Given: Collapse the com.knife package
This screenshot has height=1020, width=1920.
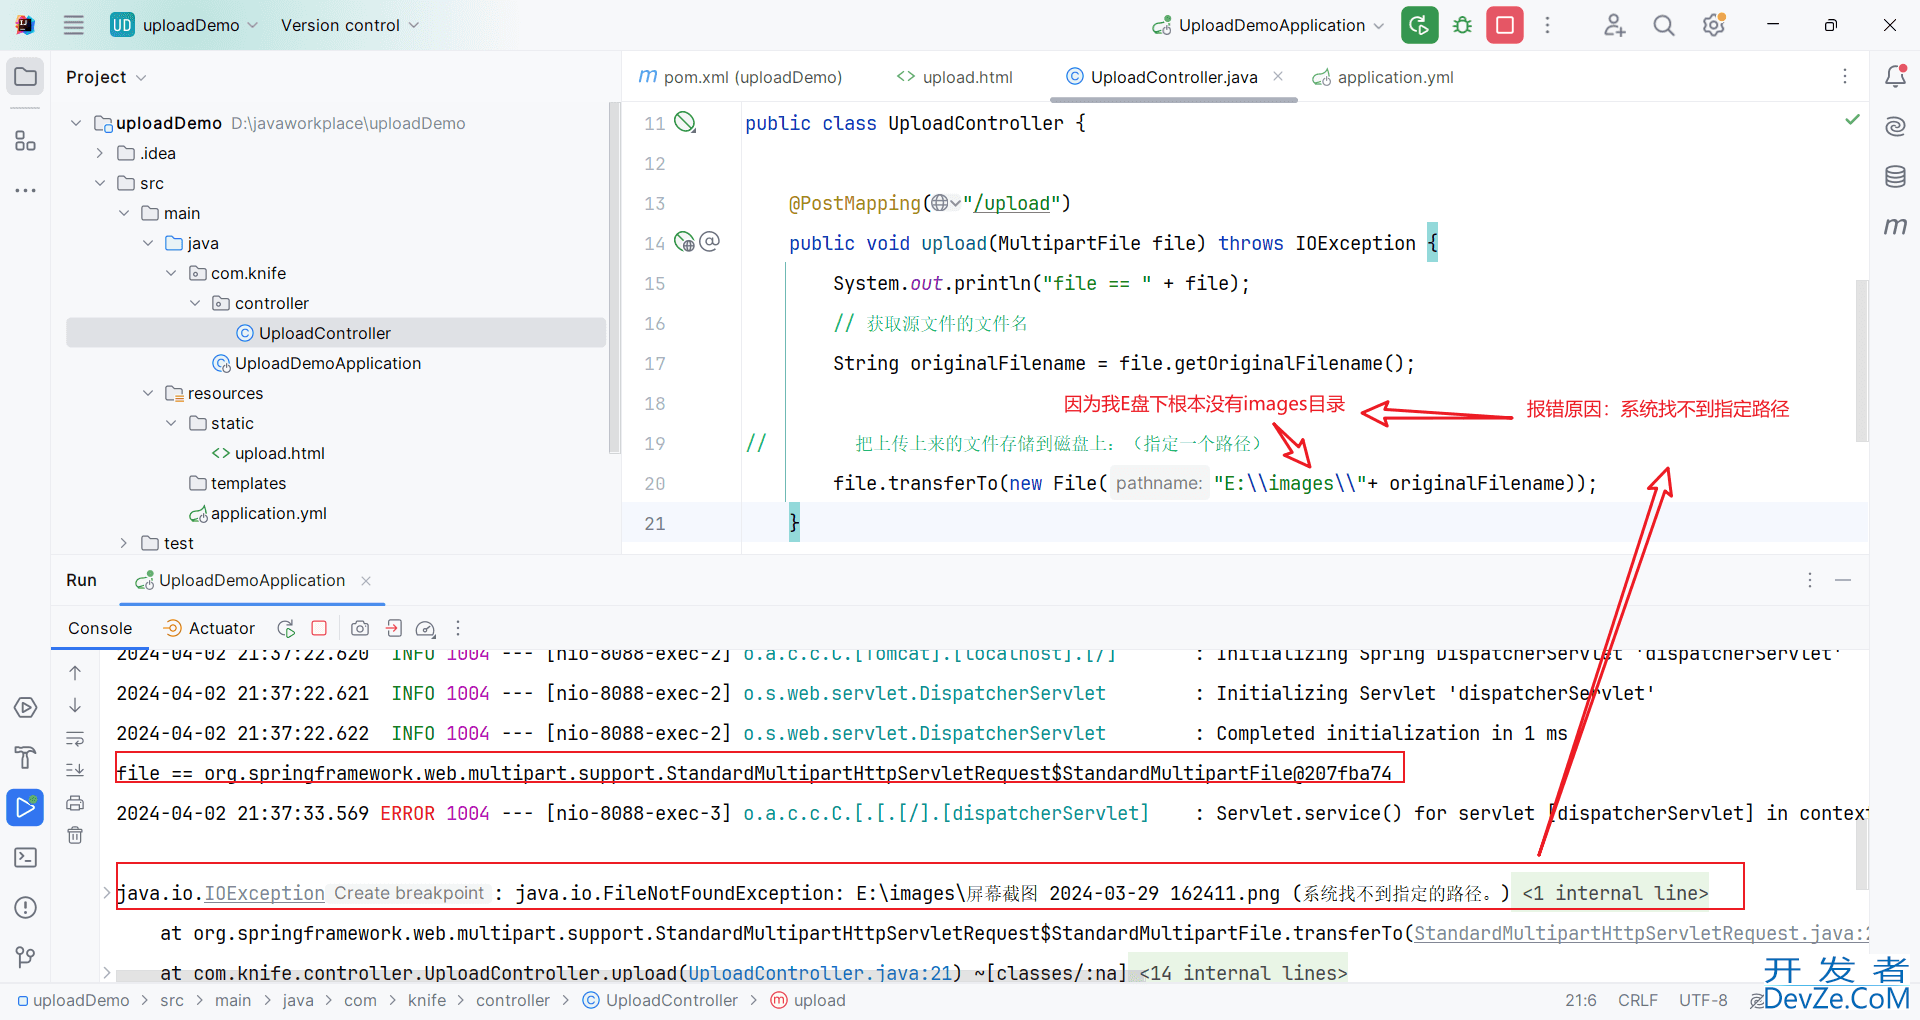Looking at the screenshot, I should (171, 273).
